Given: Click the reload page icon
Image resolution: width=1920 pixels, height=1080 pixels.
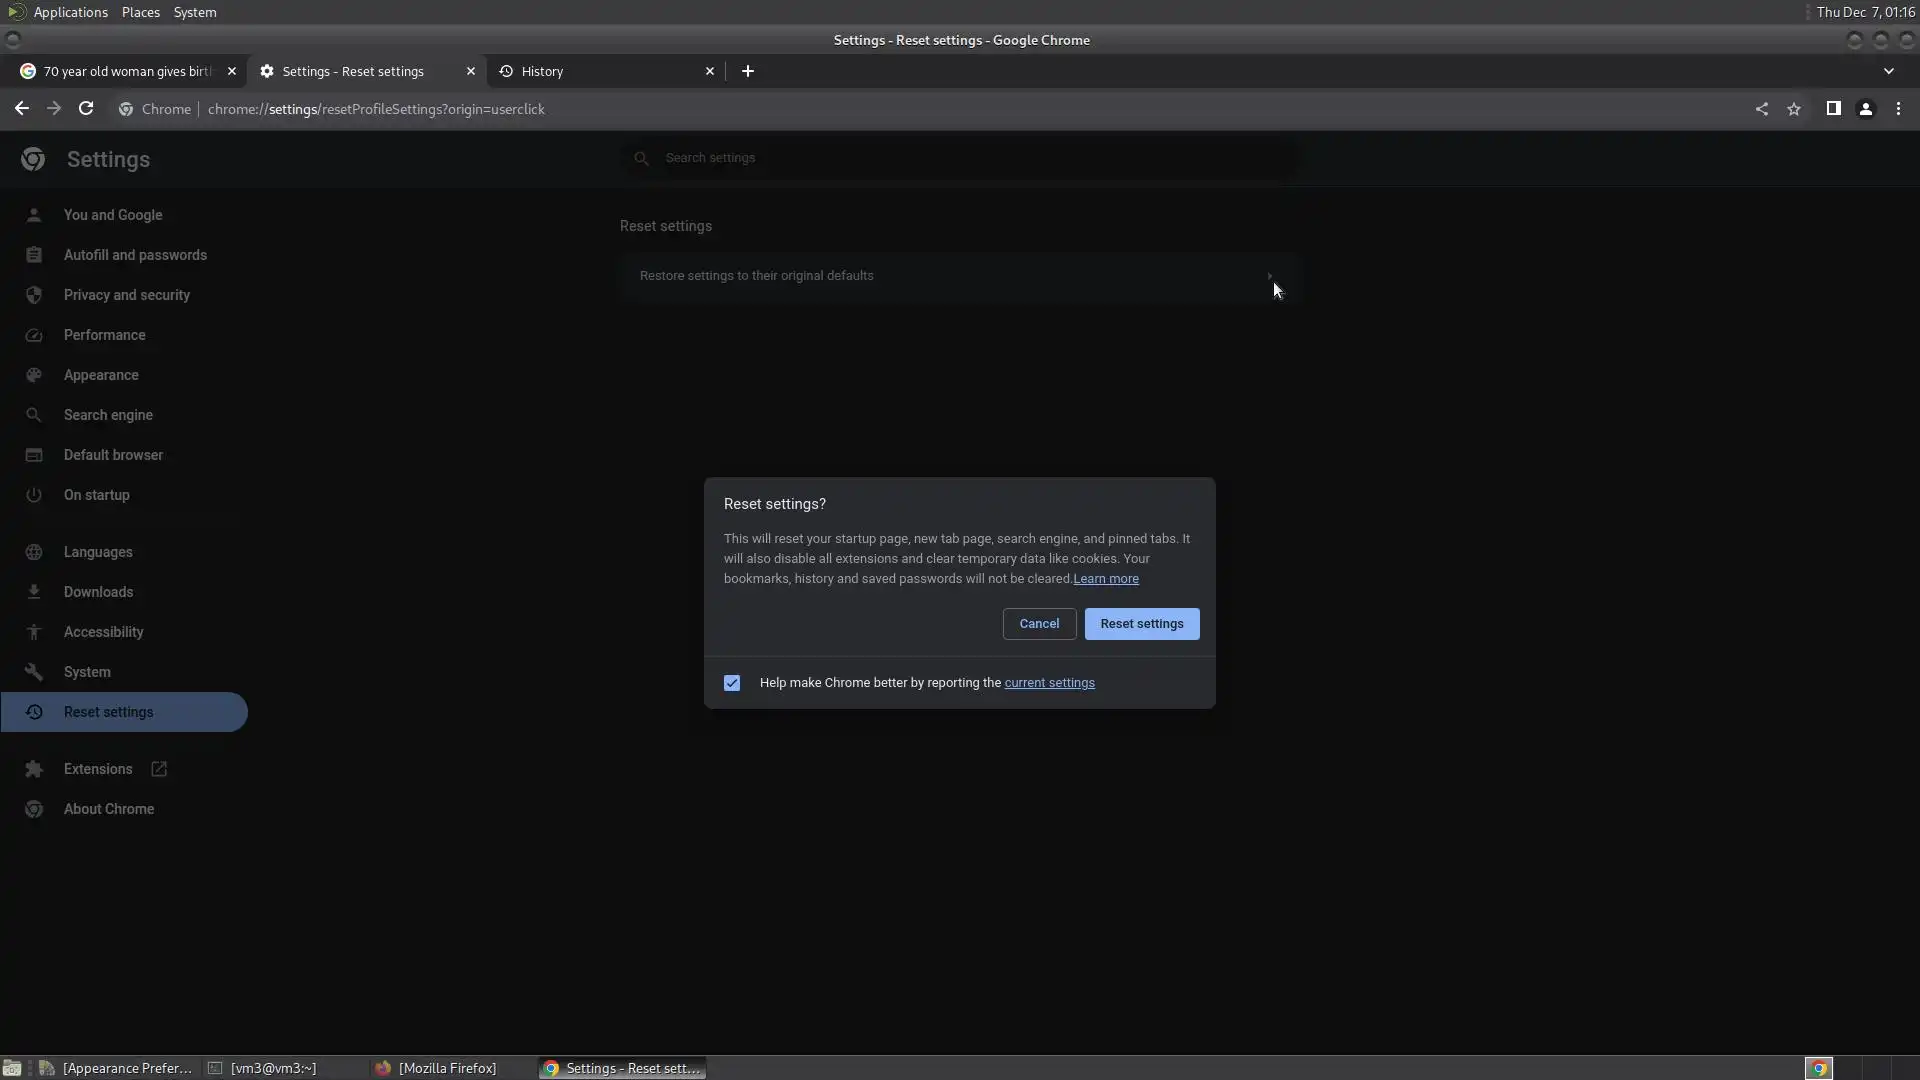Looking at the screenshot, I should coord(86,109).
